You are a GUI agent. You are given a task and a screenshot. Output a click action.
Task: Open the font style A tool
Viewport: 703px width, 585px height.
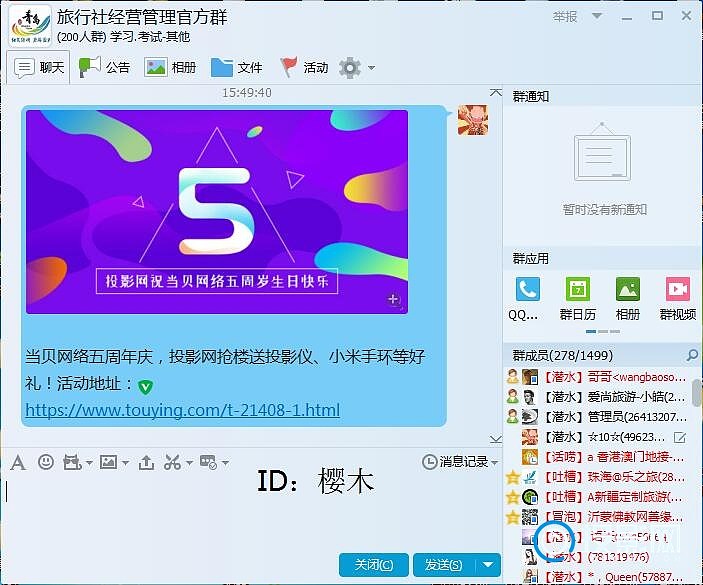18,462
